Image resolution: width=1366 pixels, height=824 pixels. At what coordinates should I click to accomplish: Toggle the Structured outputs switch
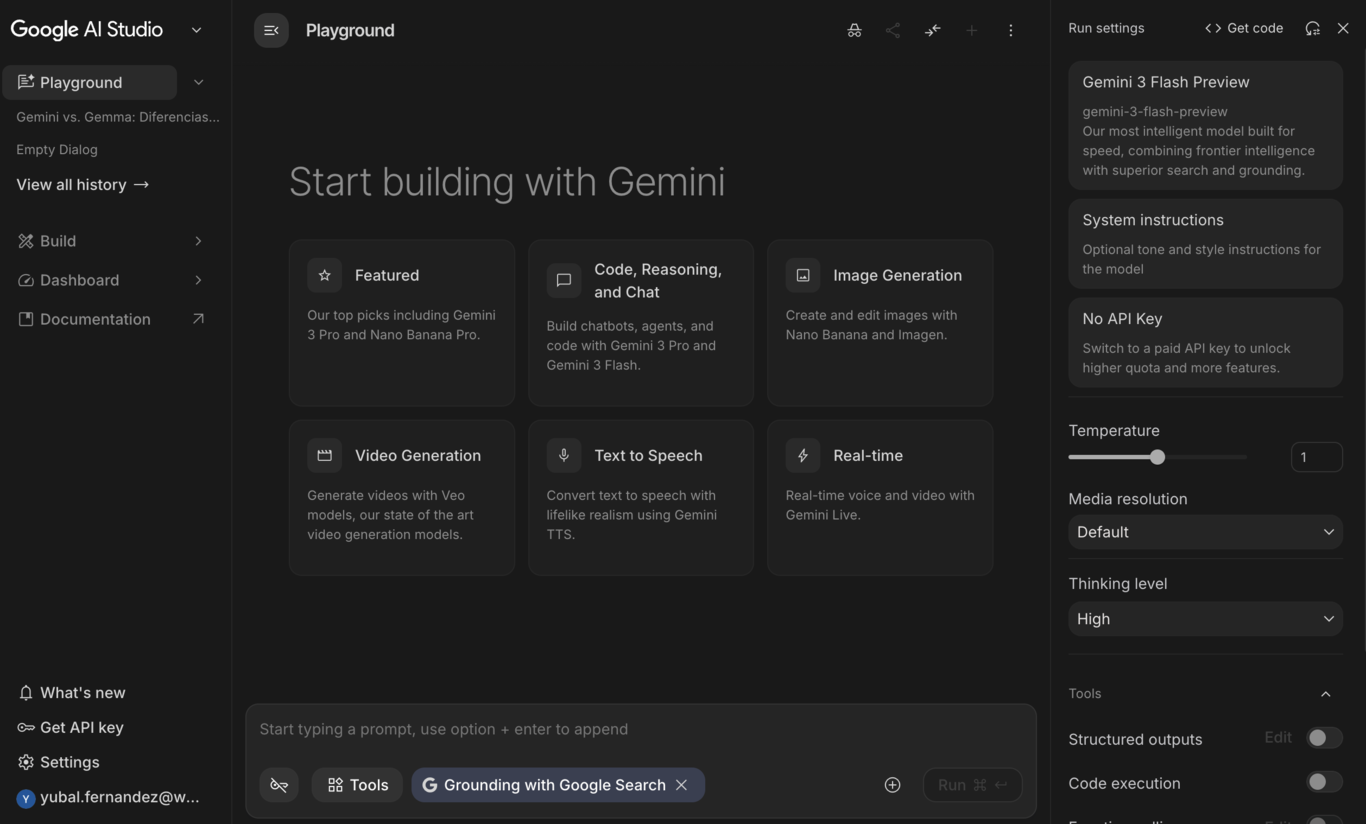coord(1324,738)
